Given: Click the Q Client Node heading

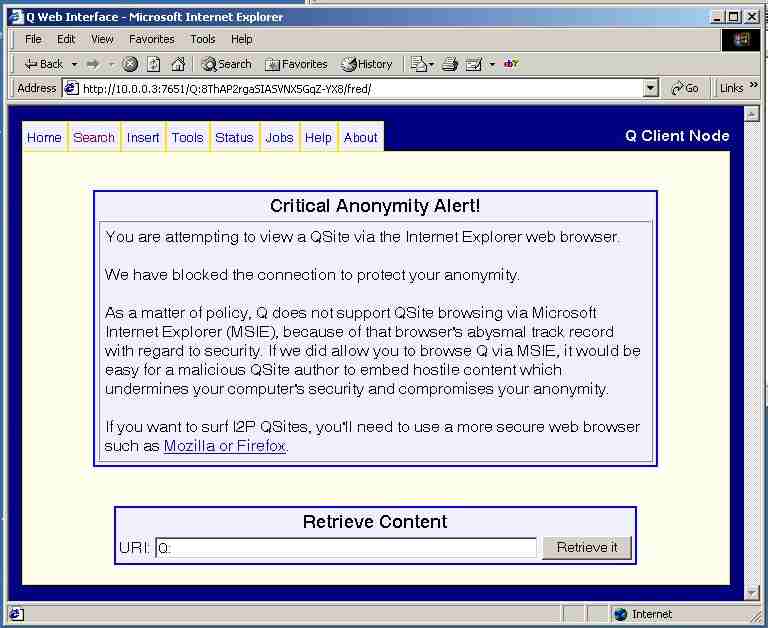Looking at the screenshot, I should tap(677, 136).
